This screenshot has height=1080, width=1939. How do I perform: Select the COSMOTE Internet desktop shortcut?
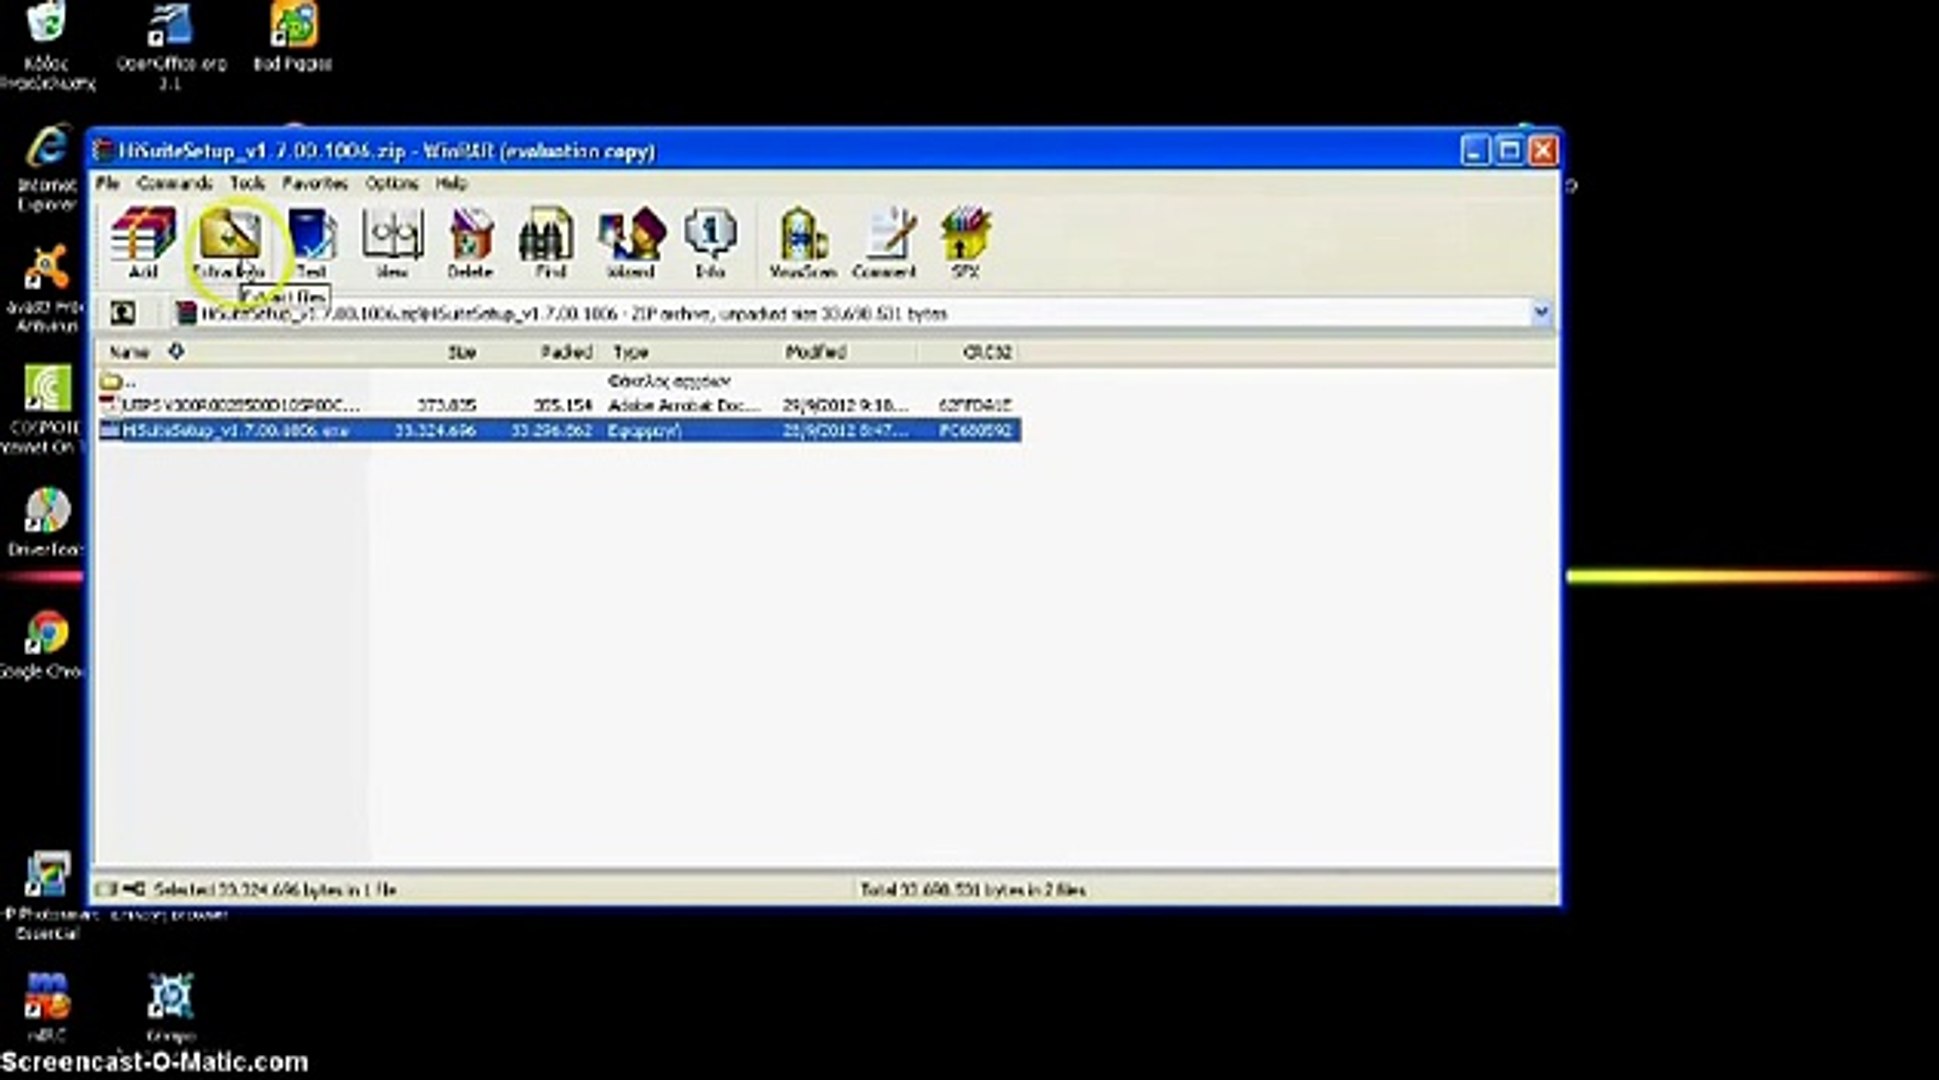point(44,410)
